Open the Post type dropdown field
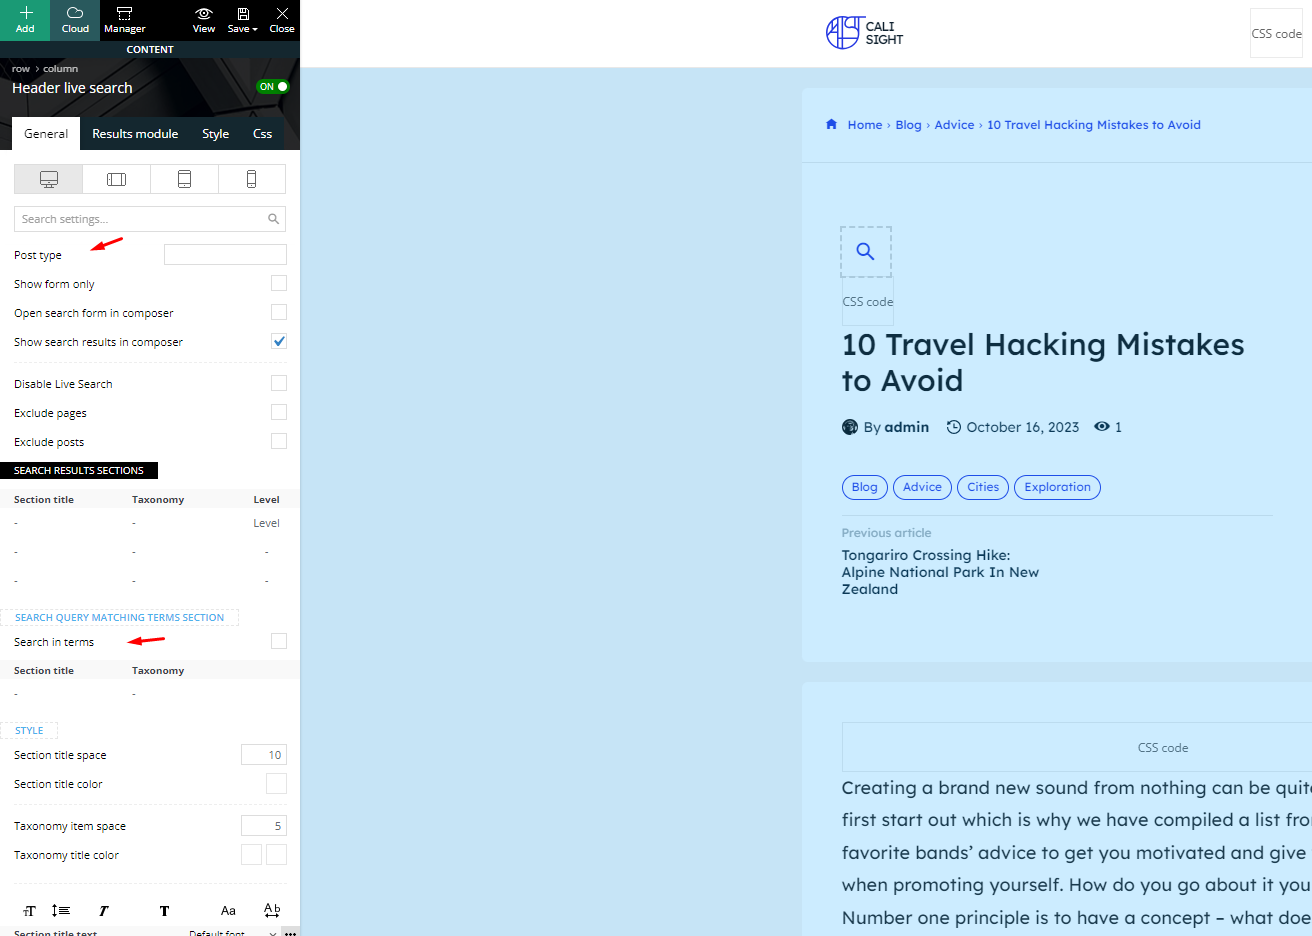The image size is (1312, 936). (x=225, y=254)
